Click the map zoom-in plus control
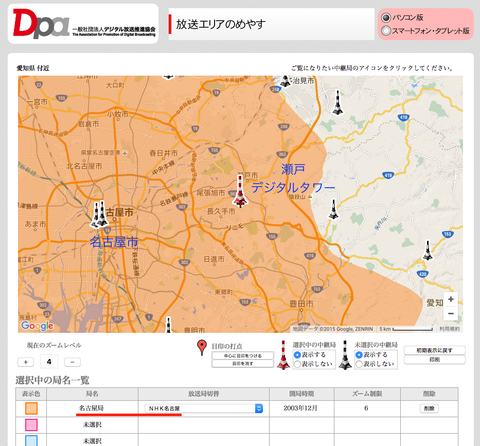This screenshot has height=446, width=480. coord(451,299)
